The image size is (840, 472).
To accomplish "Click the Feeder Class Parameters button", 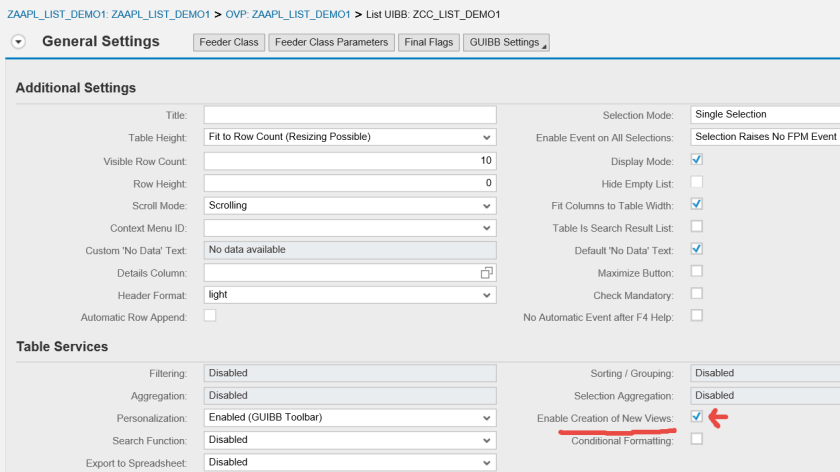I will [331, 43].
